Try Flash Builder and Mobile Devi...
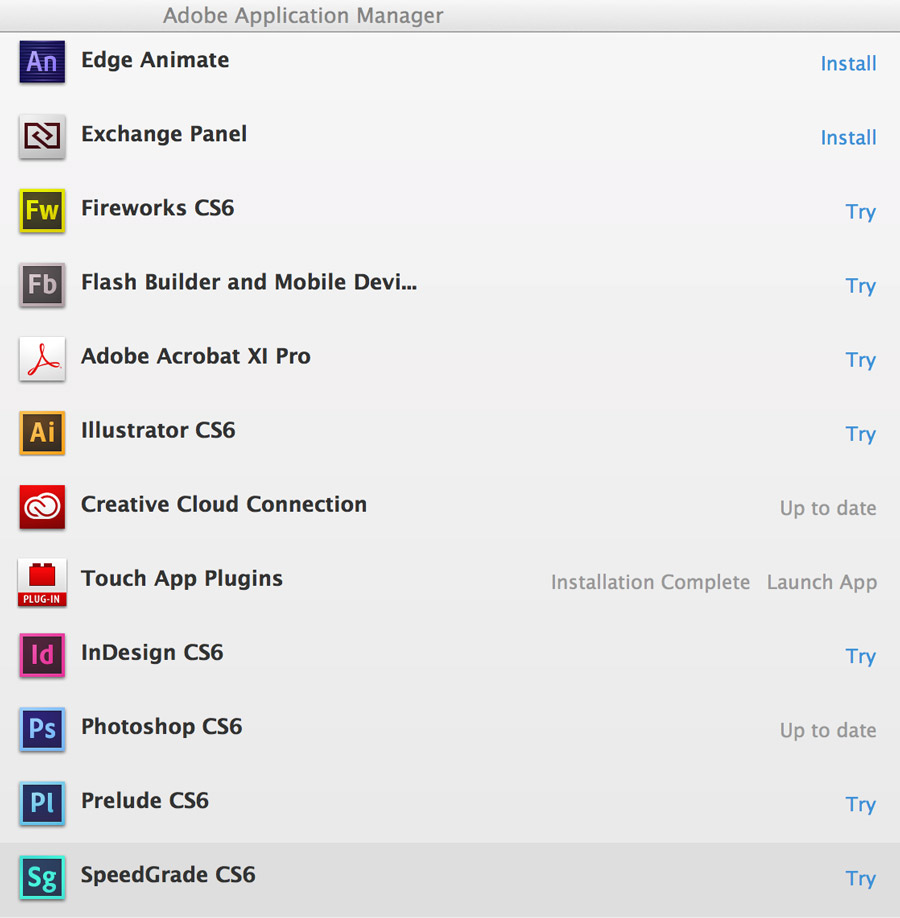This screenshot has height=918, width=900. pyautogui.click(x=861, y=286)
